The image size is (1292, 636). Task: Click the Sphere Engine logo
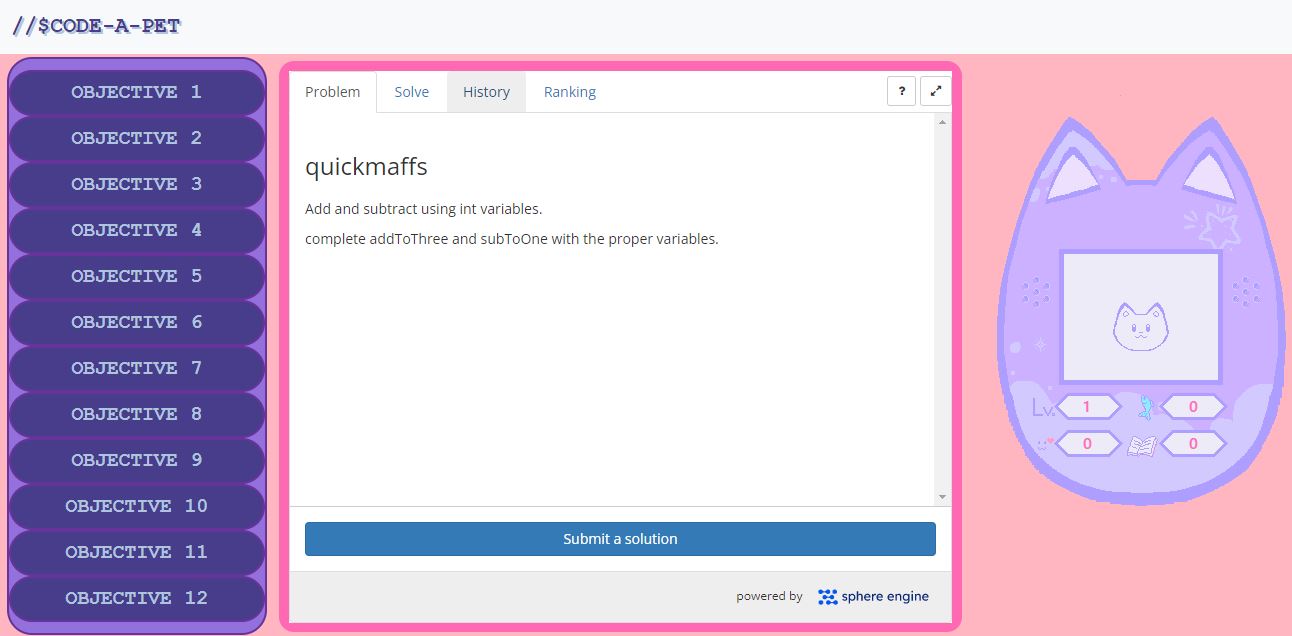coord(873,596)
